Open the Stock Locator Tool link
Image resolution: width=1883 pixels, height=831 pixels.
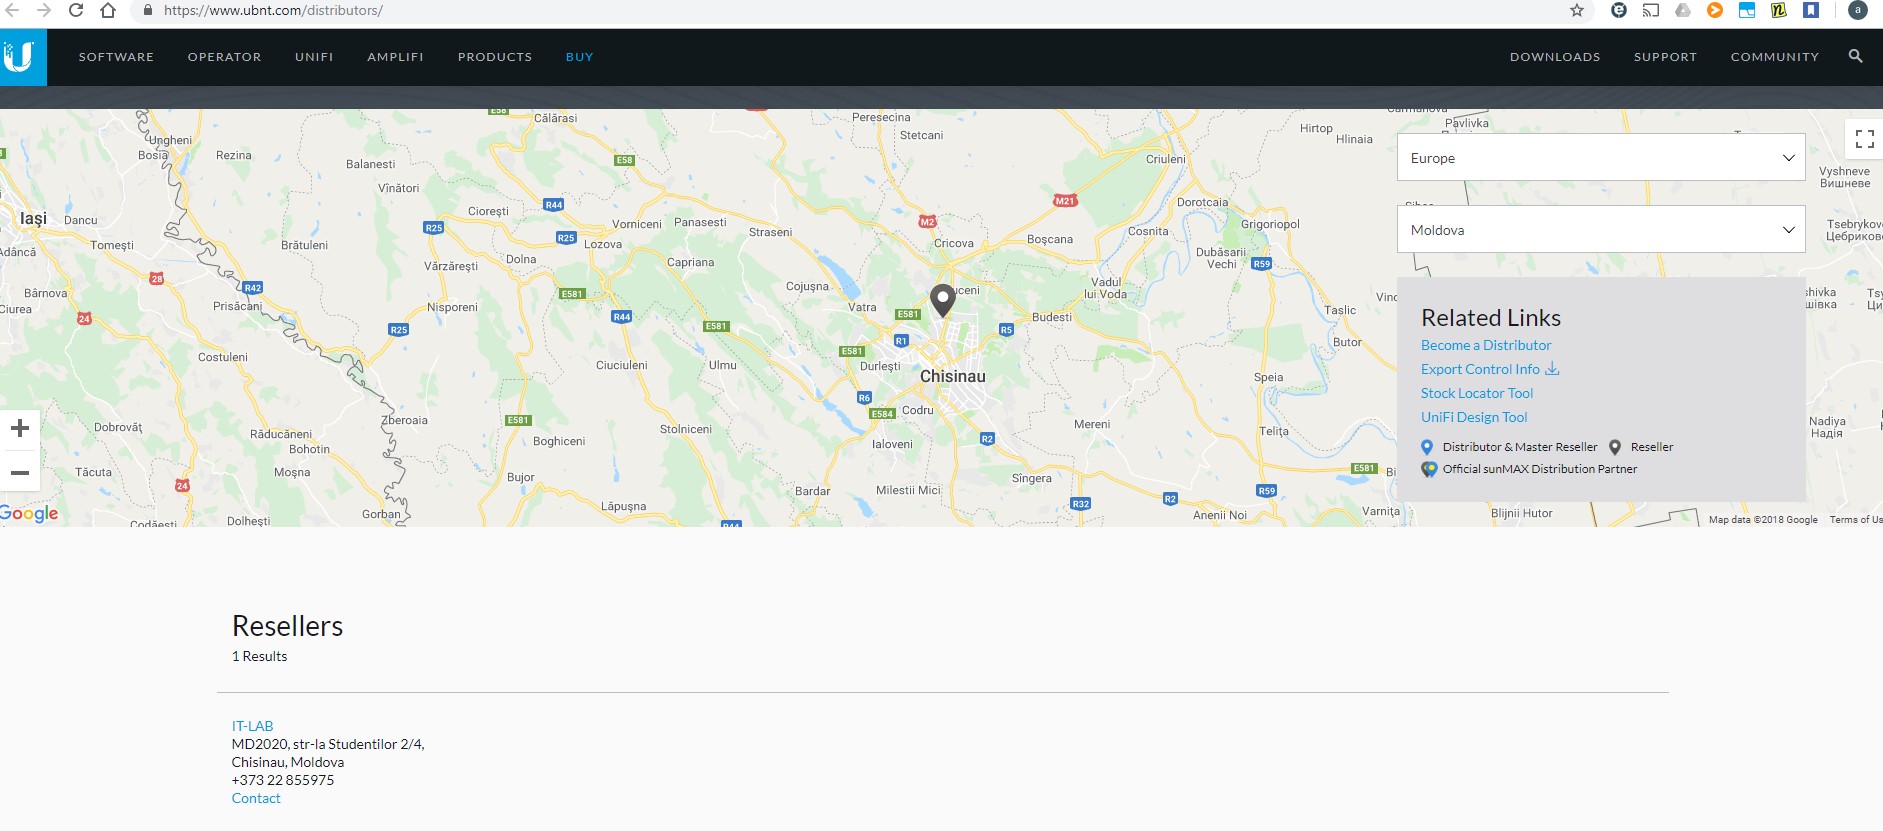pyautogui.click(x=1477, y=393)
